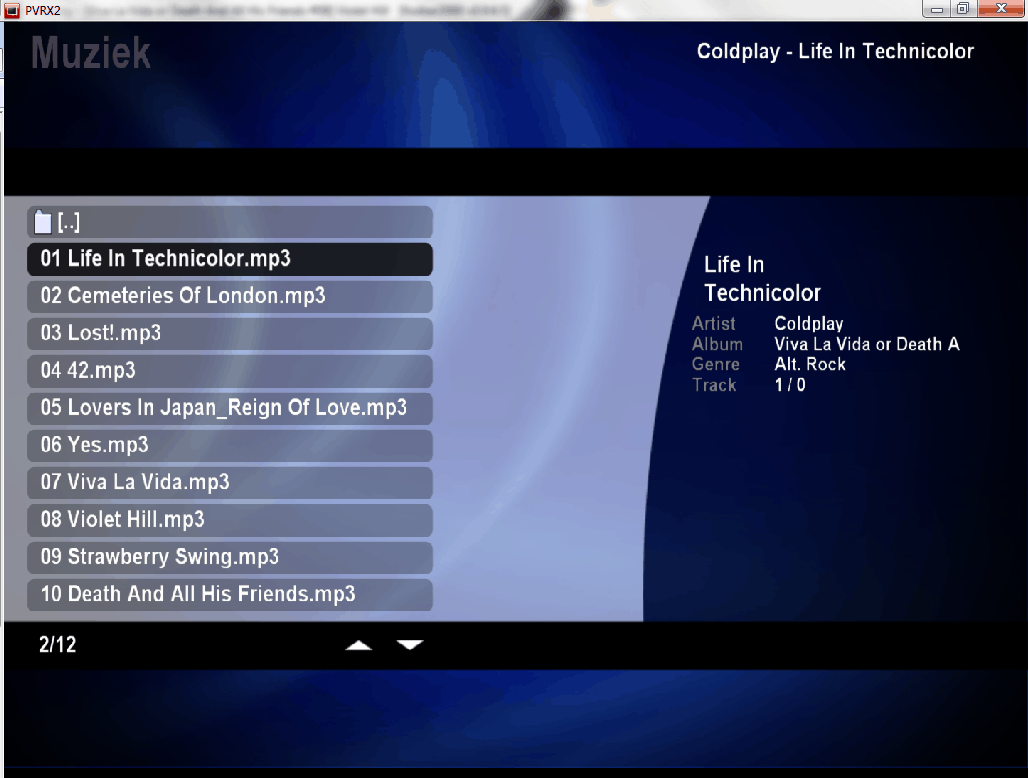Screen dimensions: 1028x778
Task: Play 03 Lost!.mp3 track
Action: coord(229,334)
